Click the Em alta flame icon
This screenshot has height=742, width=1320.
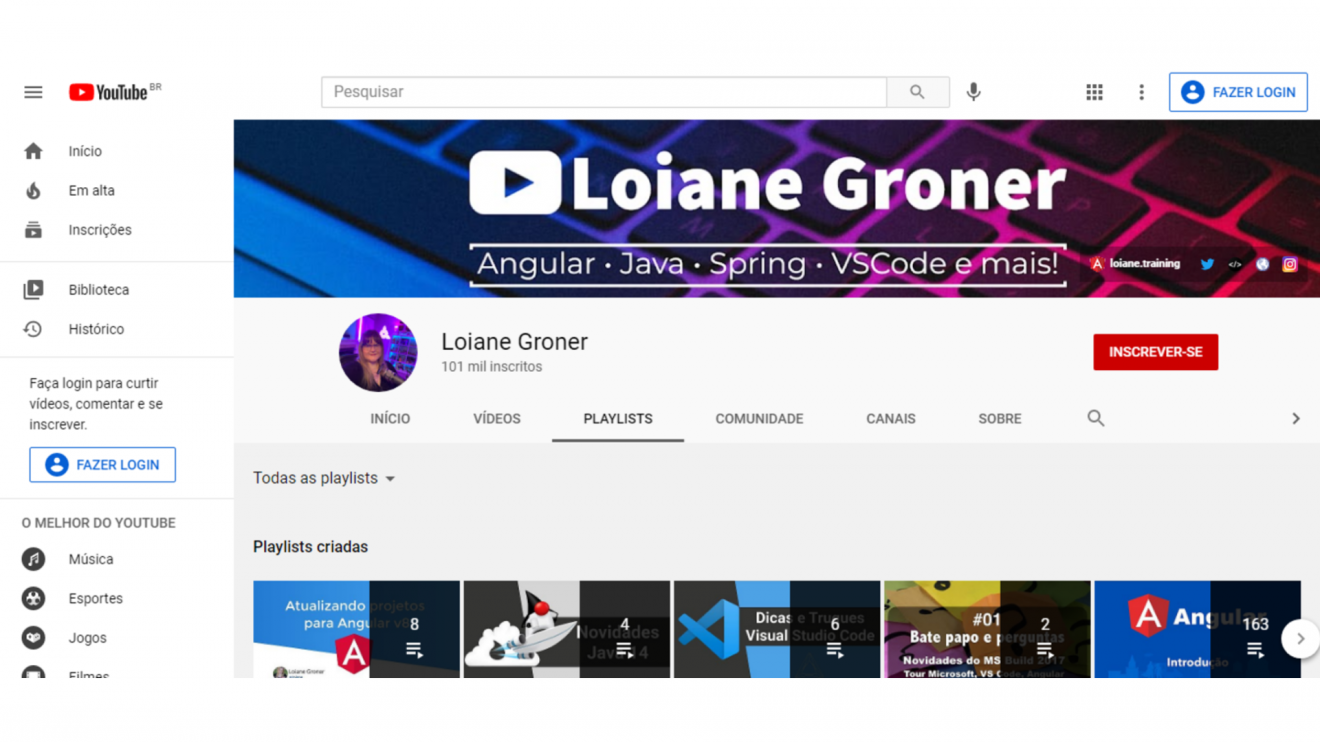(x=33, y=190)
